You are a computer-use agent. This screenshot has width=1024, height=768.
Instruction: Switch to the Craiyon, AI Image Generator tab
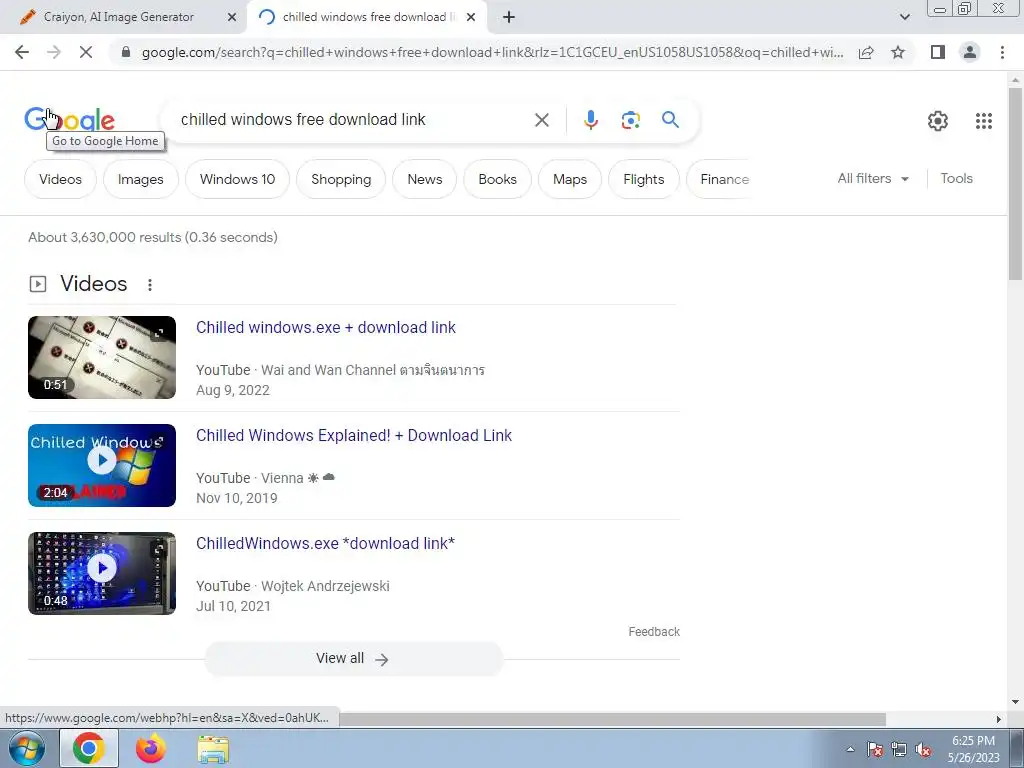point(119,18)
